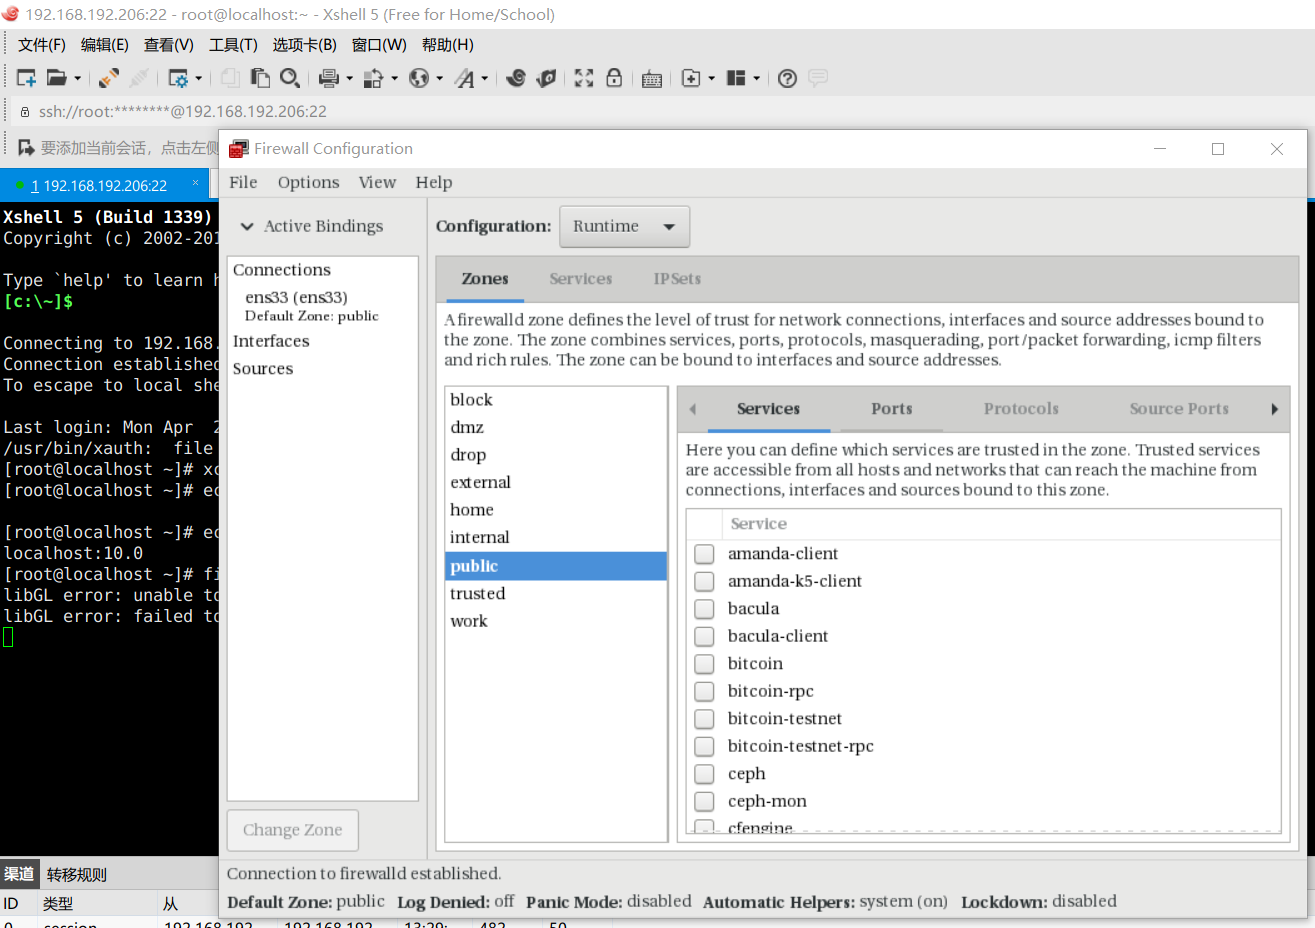
Task: Click the Disconnect icon in Xshell toolbar
Action: click(x=139, y=78)
